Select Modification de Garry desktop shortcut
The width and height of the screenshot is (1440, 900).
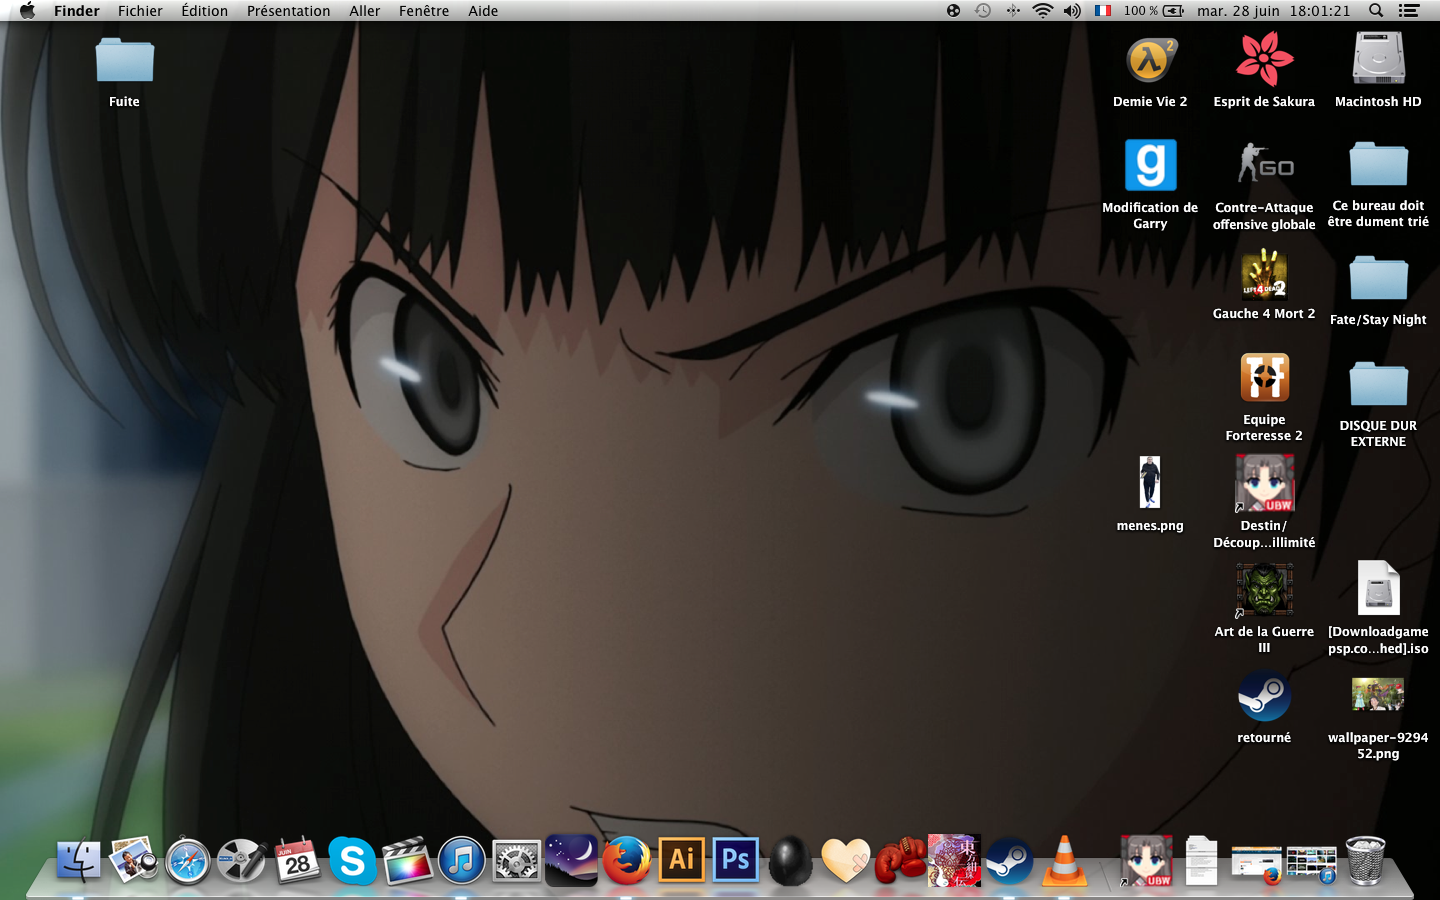[1150, 166]
